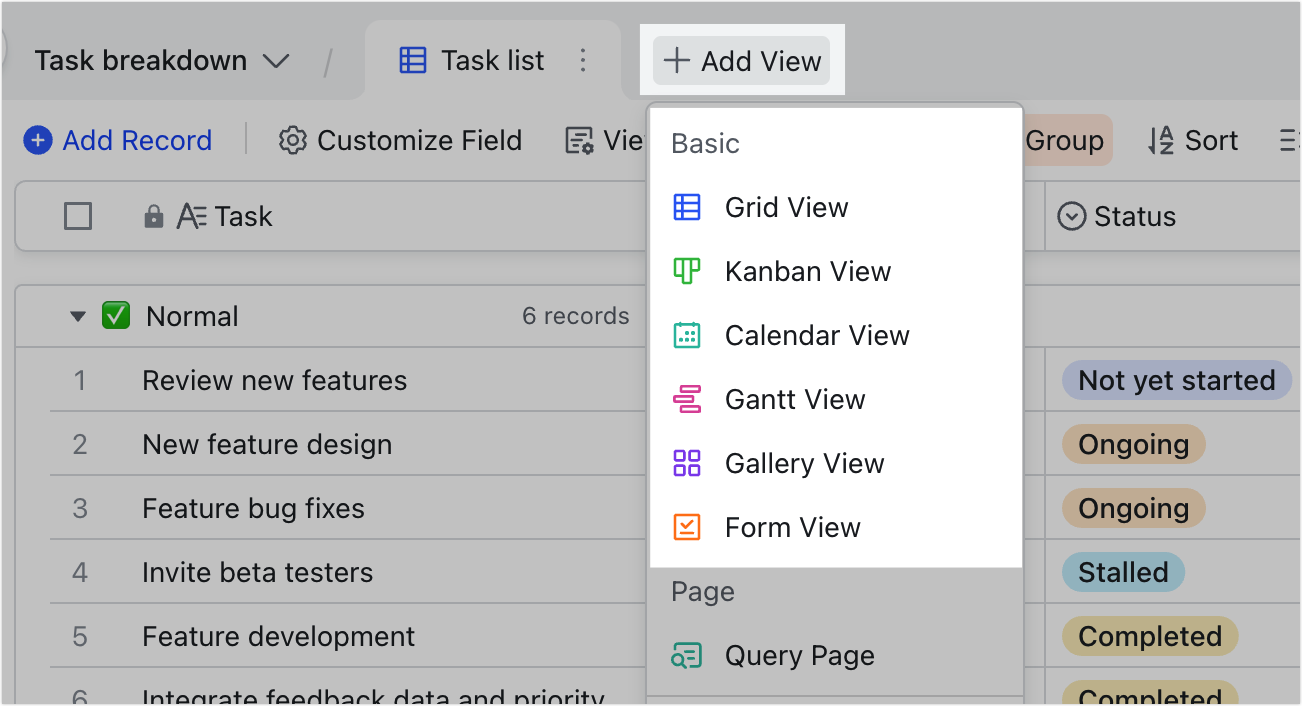Click the Status field type icon

1070,216
